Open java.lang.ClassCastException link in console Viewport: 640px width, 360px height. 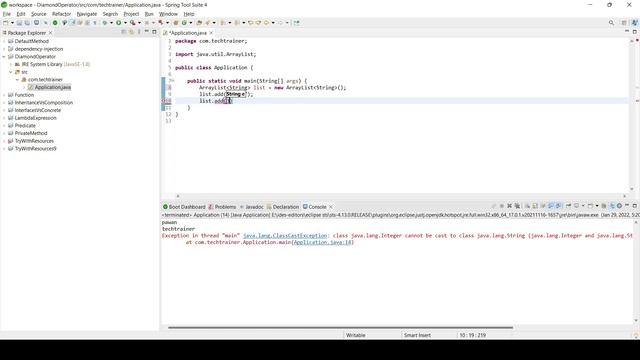click(285, 236)
